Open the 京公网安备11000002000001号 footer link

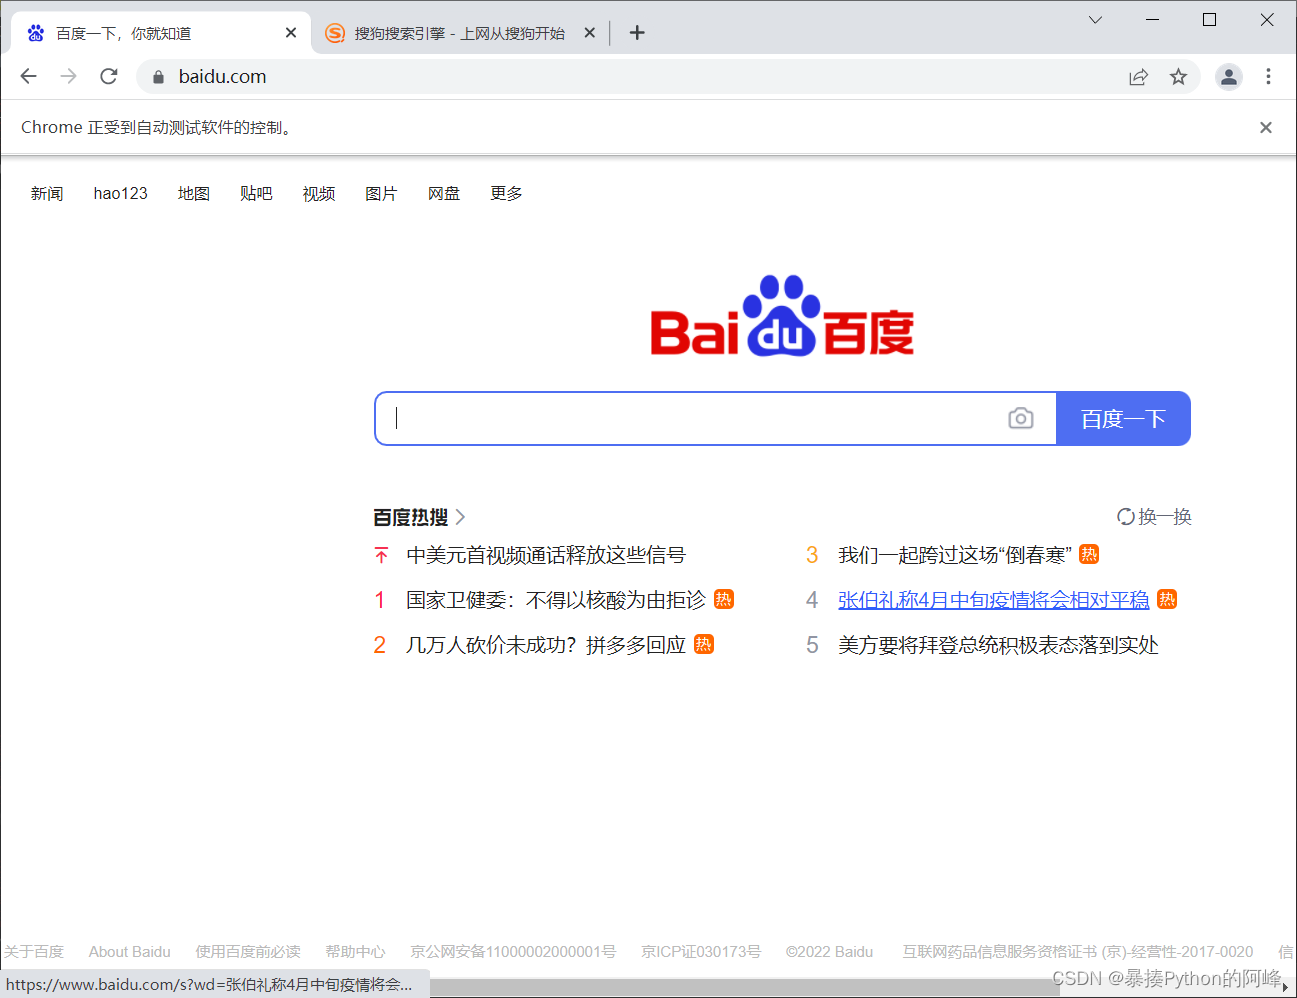tap(513, 952)
